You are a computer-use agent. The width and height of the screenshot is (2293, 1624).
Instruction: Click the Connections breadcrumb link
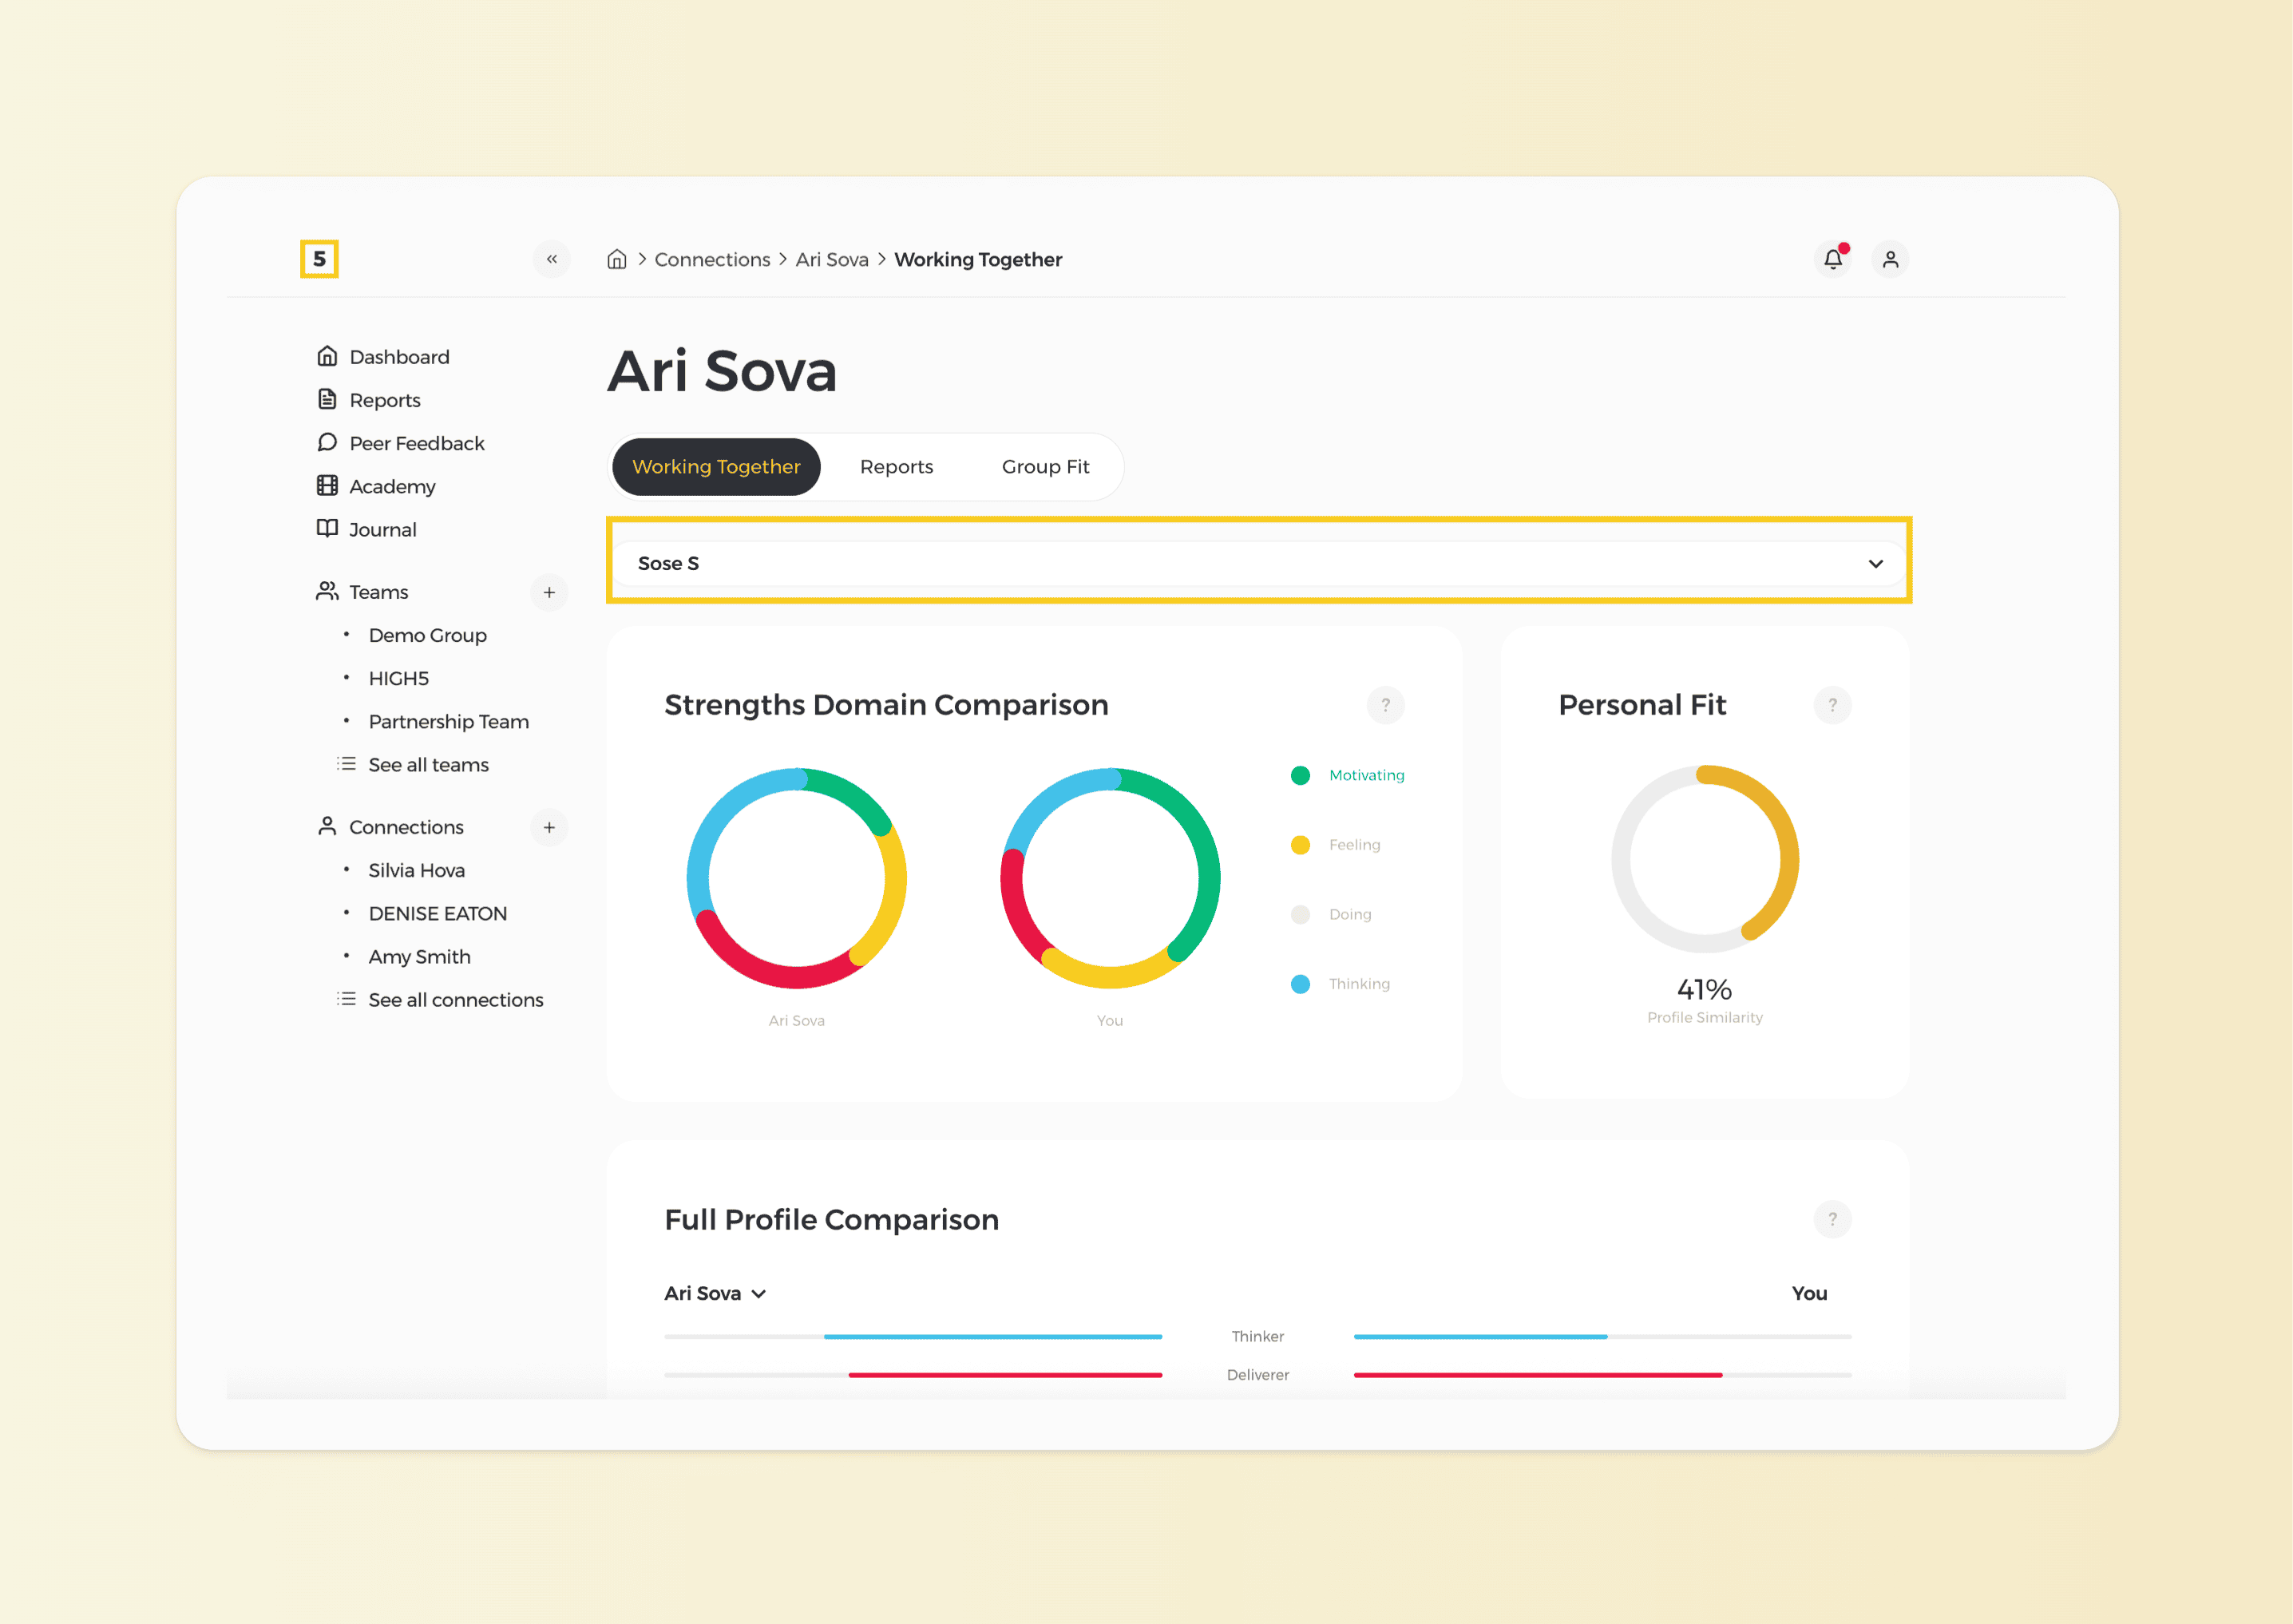(712, 259)
